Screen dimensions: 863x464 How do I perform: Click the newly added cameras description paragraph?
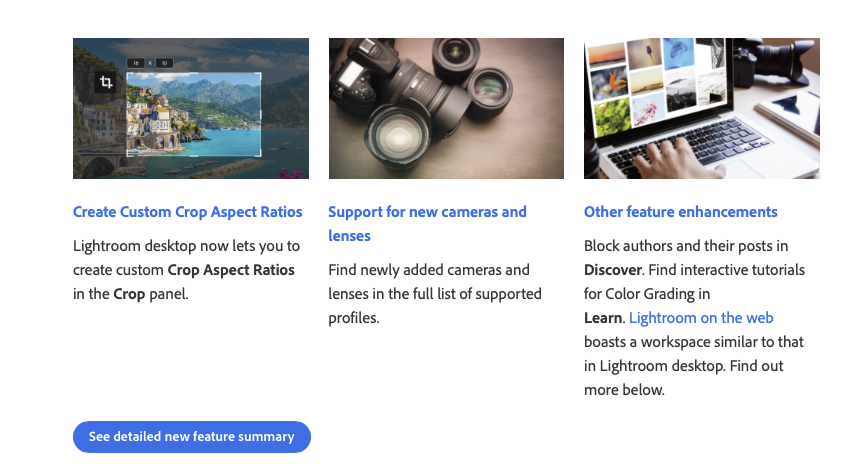pyautogui.click(x=434, y=294)
